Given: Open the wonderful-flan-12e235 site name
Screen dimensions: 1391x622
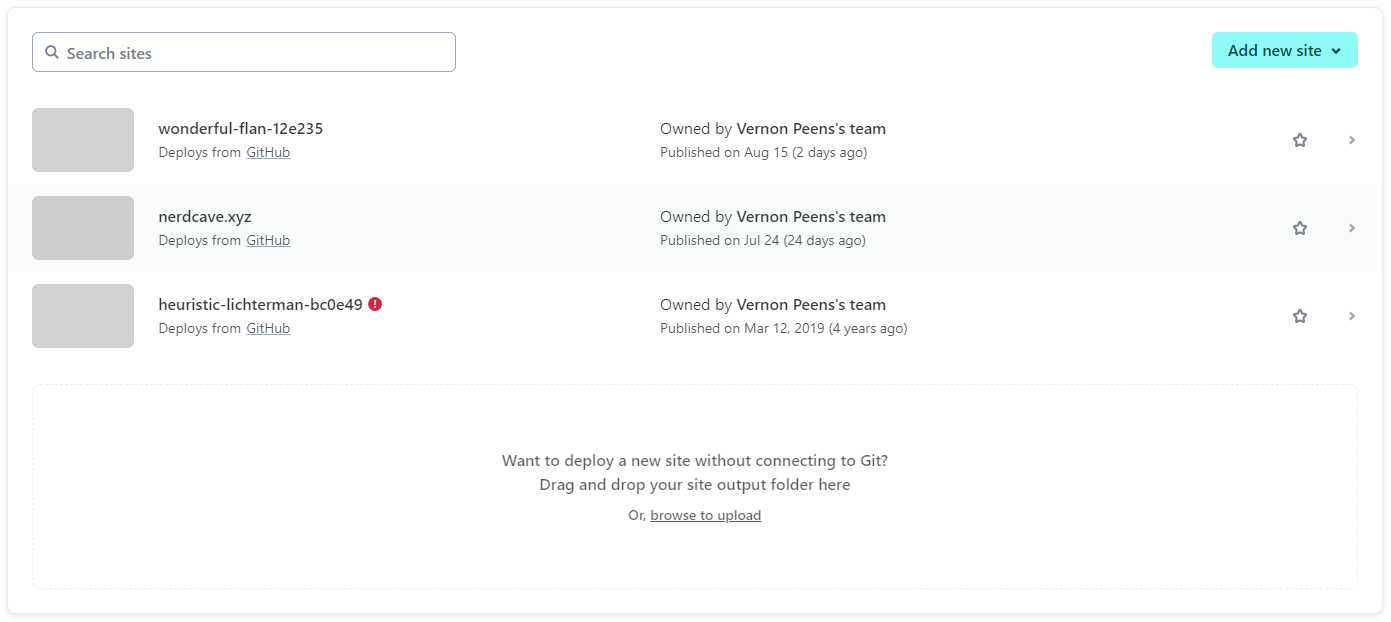Looking at the screenshot, I should click(240, 129).
